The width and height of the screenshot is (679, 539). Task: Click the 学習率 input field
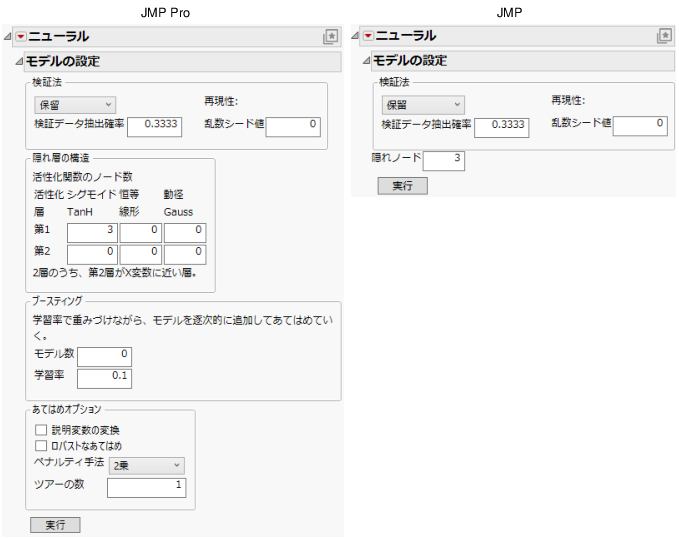104,379
